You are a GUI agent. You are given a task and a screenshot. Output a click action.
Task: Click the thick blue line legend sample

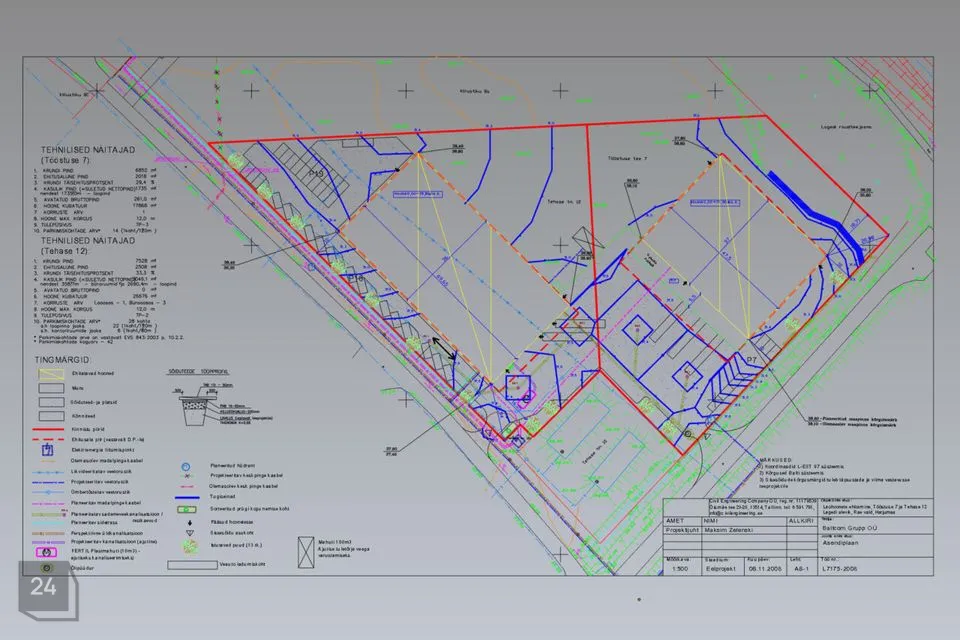(x=187, y=497)
